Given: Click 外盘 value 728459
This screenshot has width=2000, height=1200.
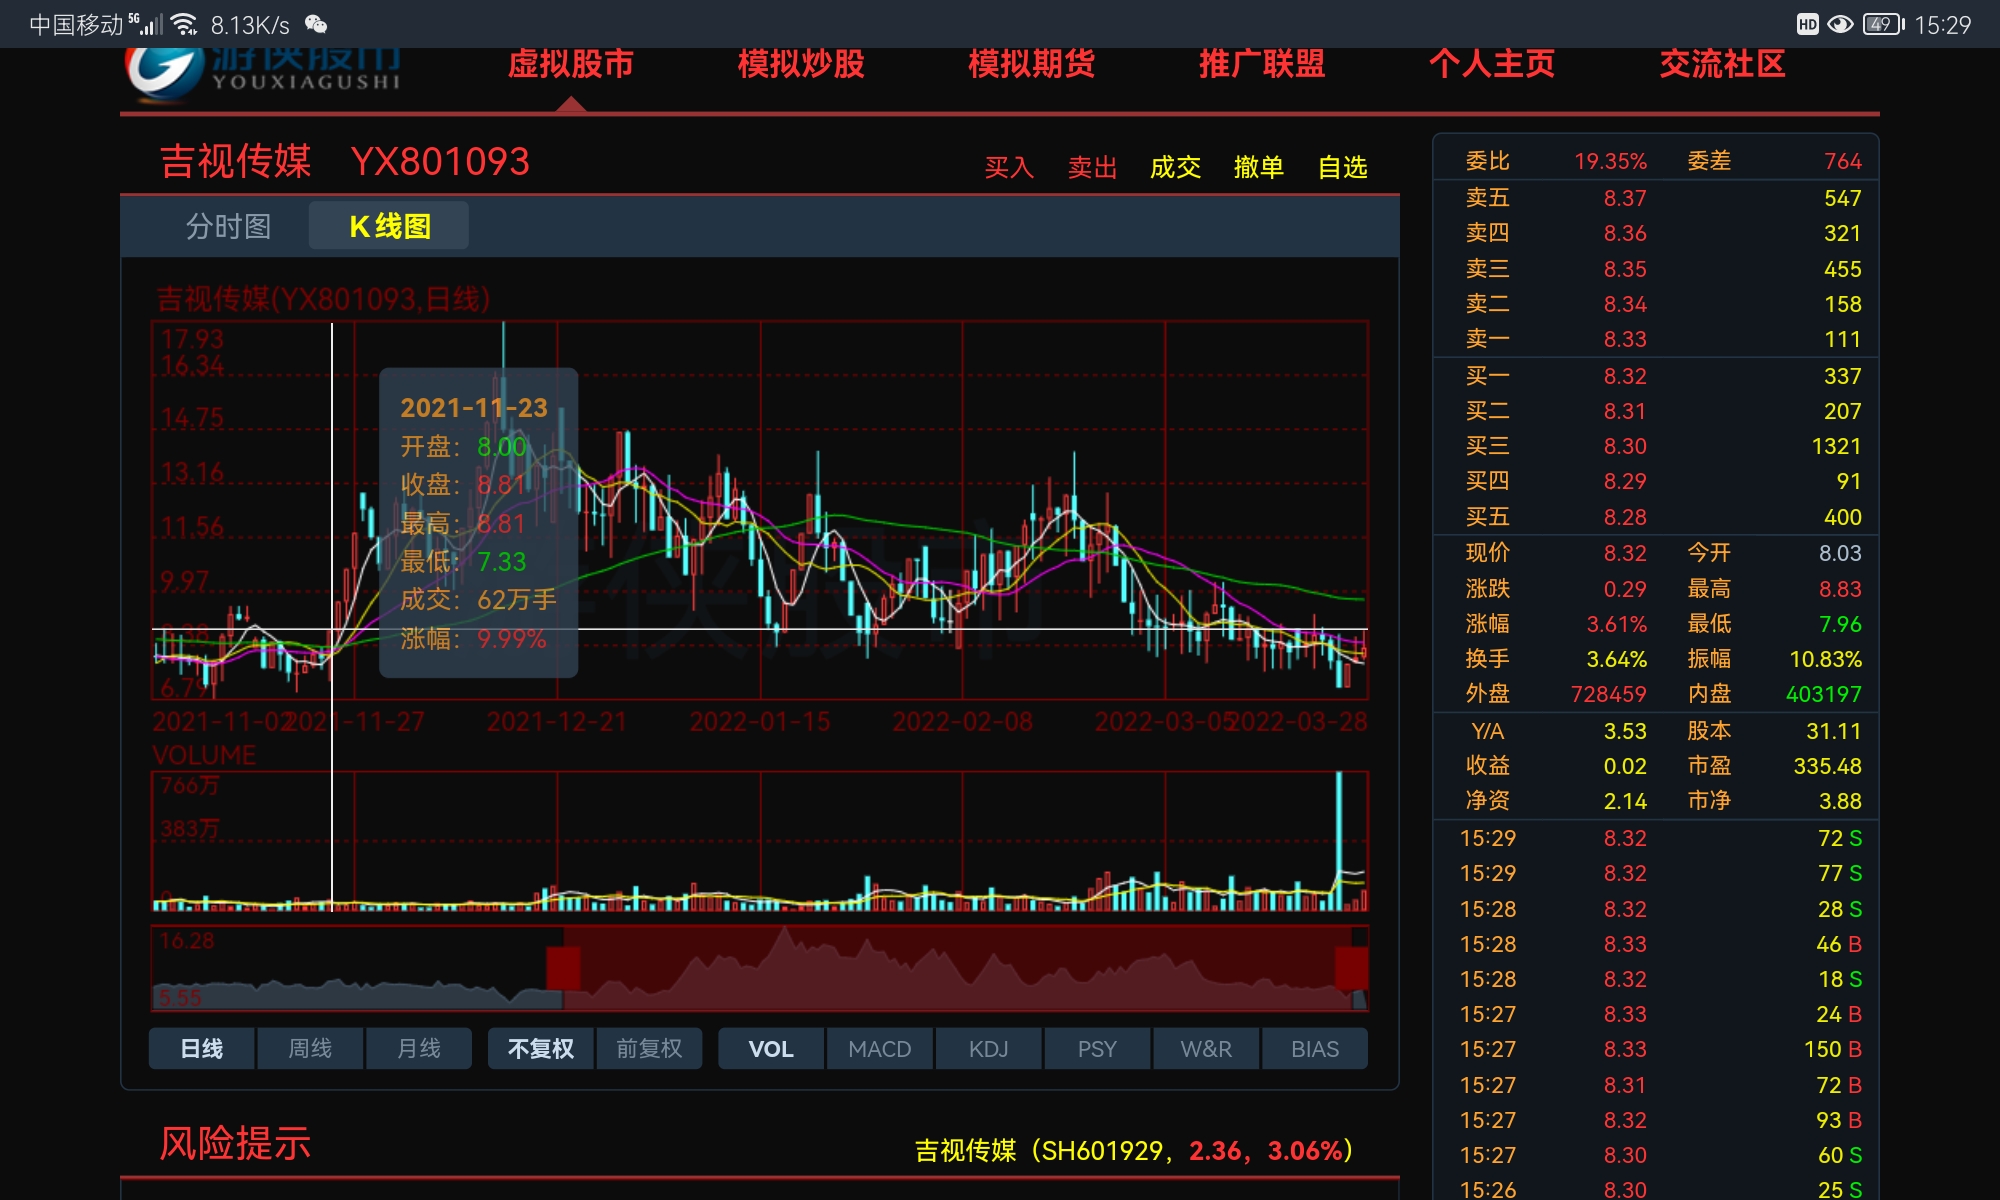Looking at the screenshot, I should (1608, 694).
